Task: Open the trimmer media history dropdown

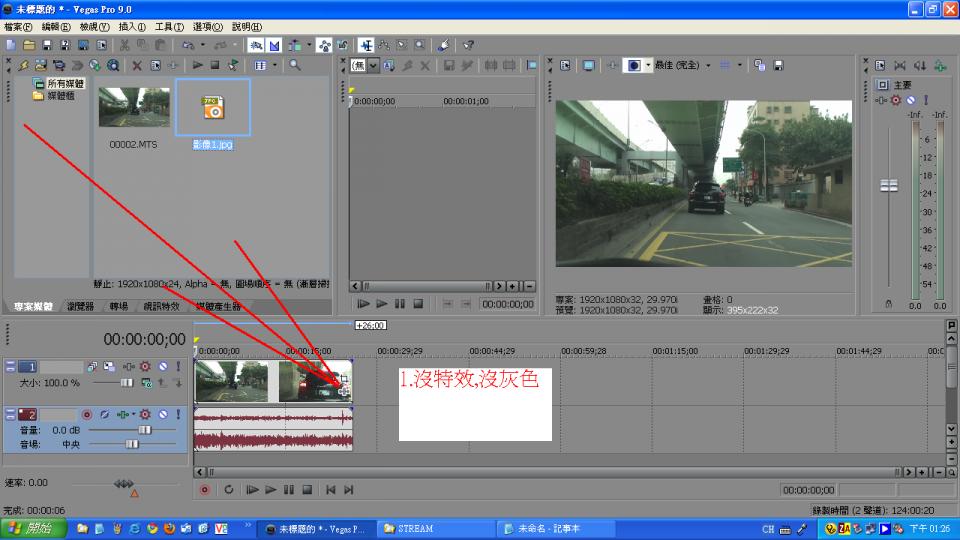Action: 374,65
